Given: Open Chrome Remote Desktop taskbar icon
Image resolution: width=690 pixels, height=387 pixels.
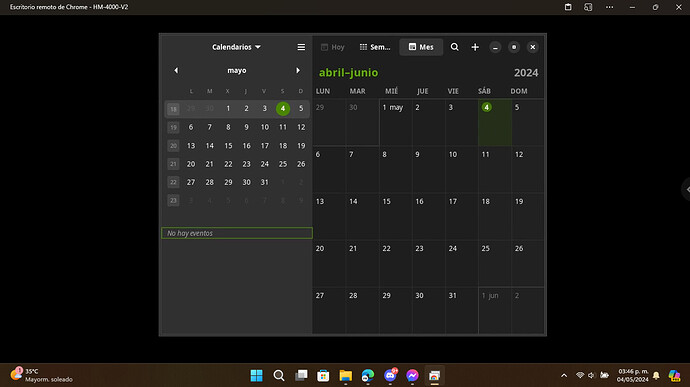Looking at the screenshot, I should pos(434,376).
